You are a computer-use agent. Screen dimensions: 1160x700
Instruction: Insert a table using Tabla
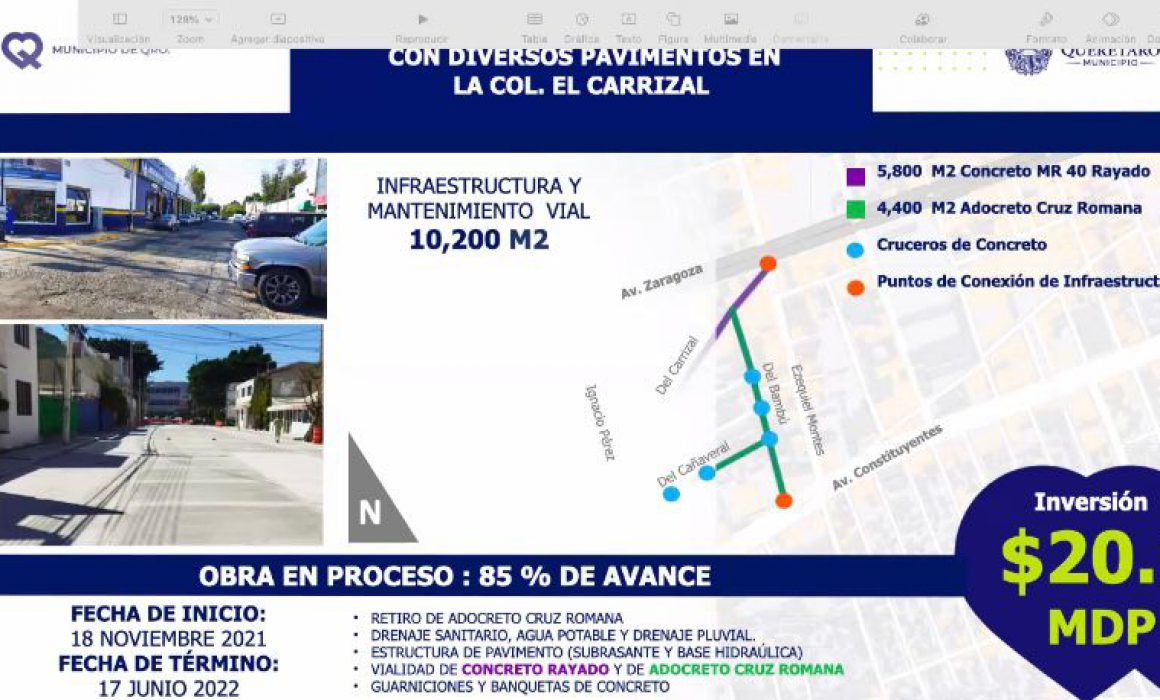click(534, 27)
